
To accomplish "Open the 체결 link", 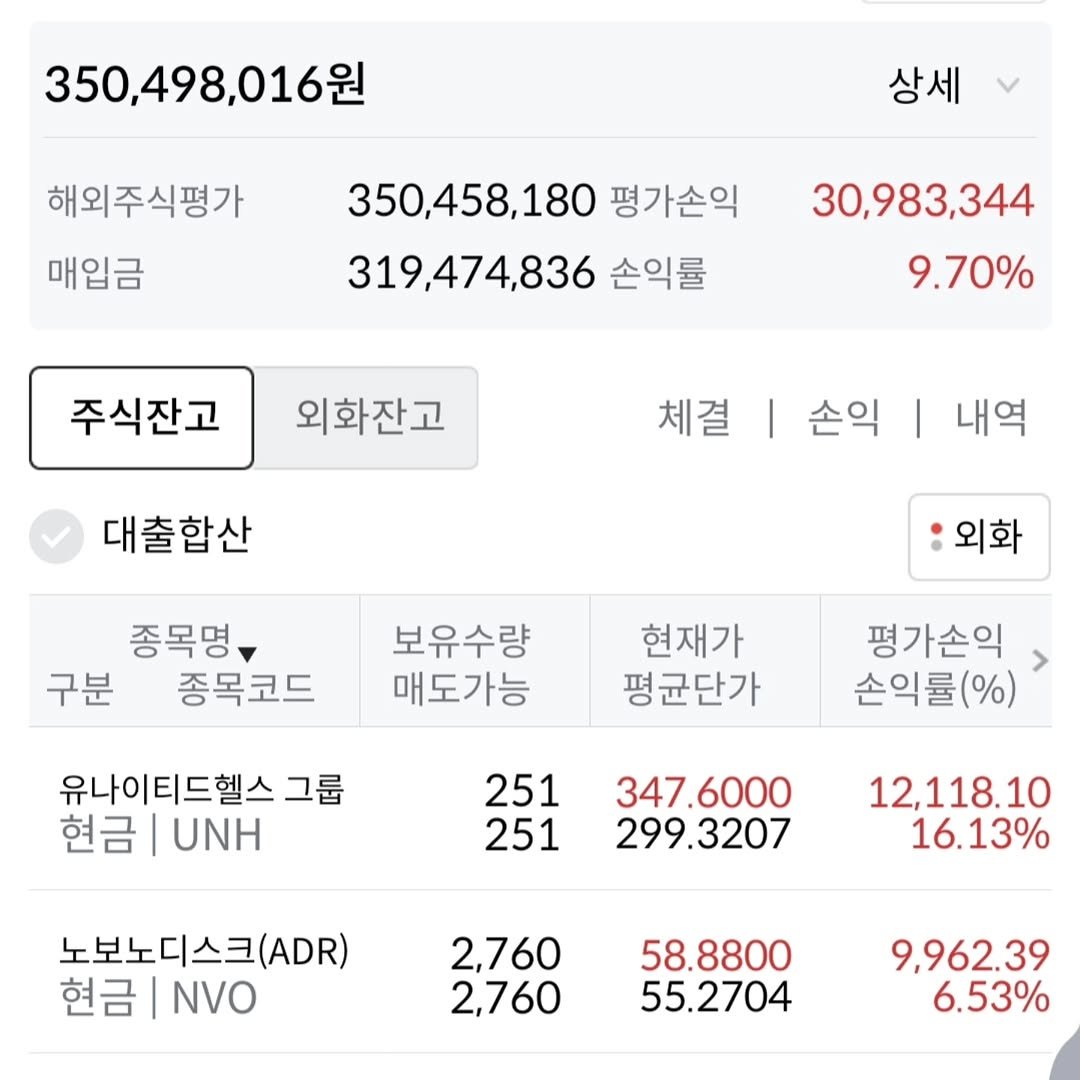I will point(694,418).
